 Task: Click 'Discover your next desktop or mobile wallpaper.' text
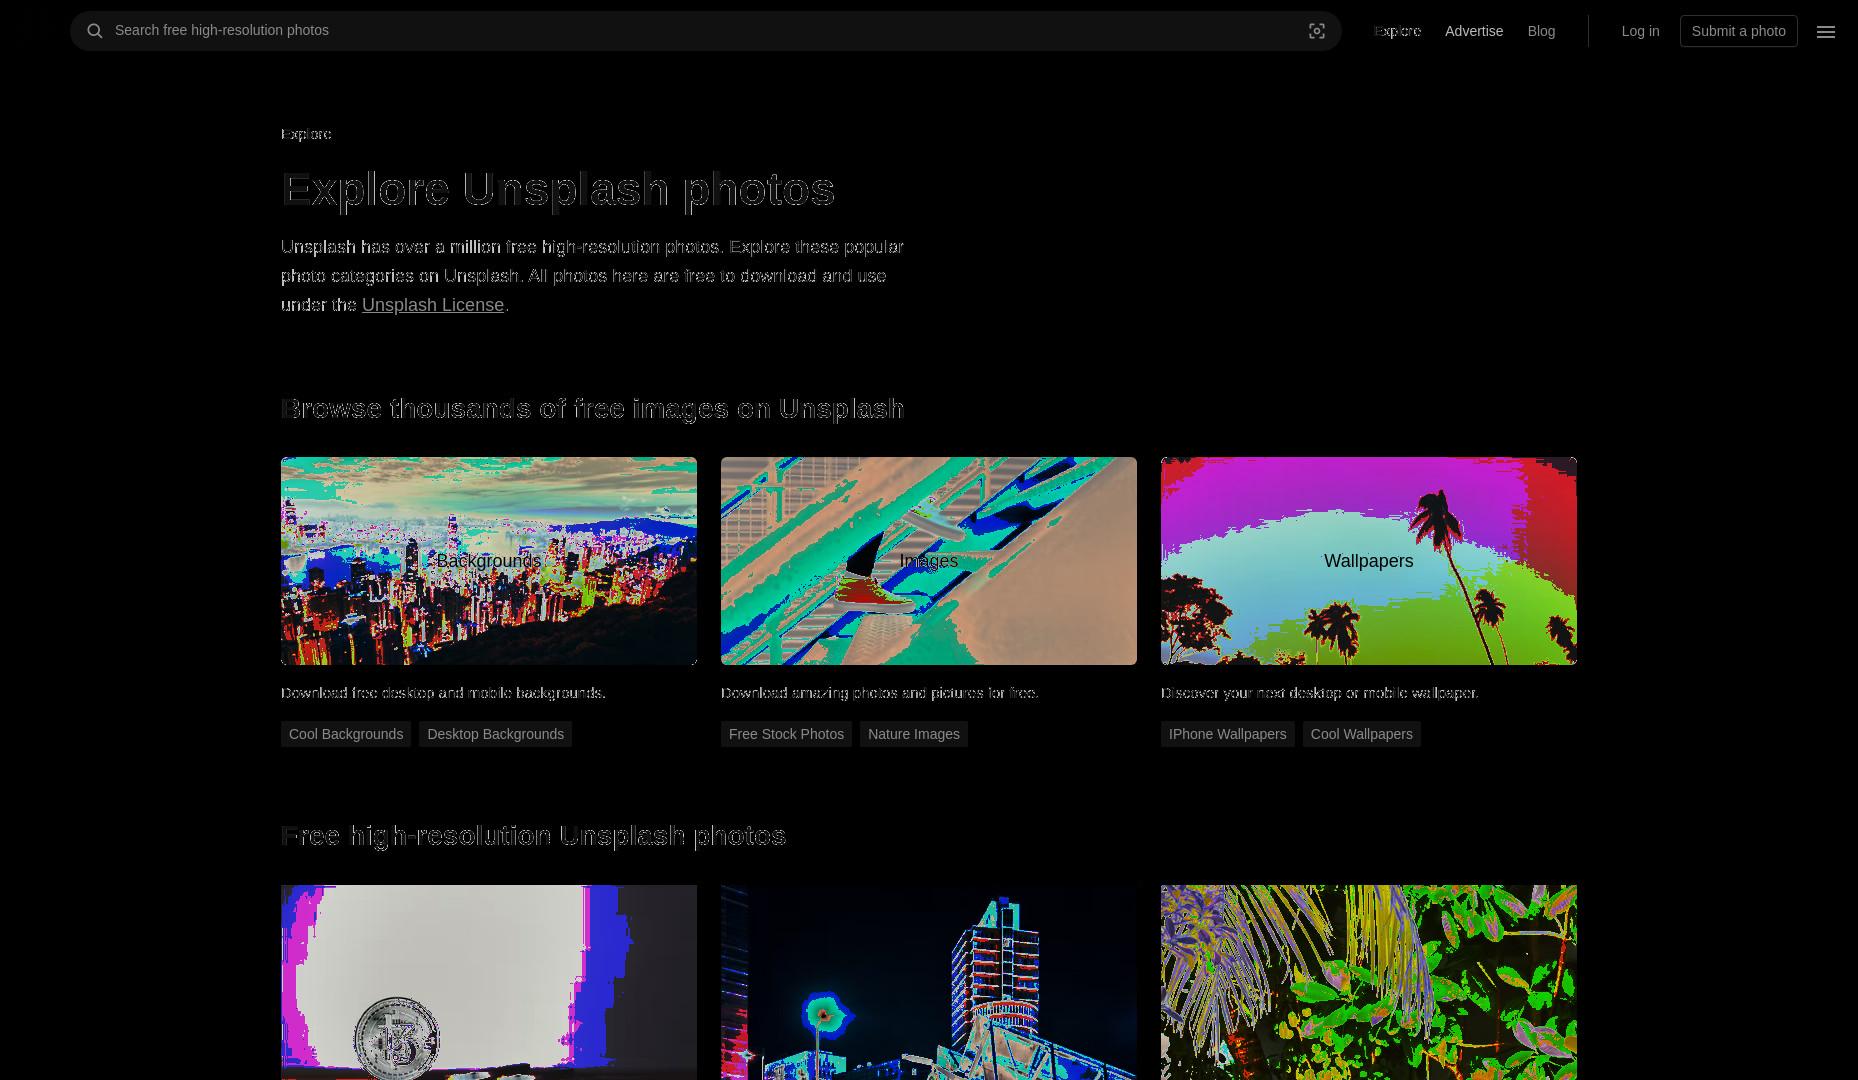tap(1319, 693)
